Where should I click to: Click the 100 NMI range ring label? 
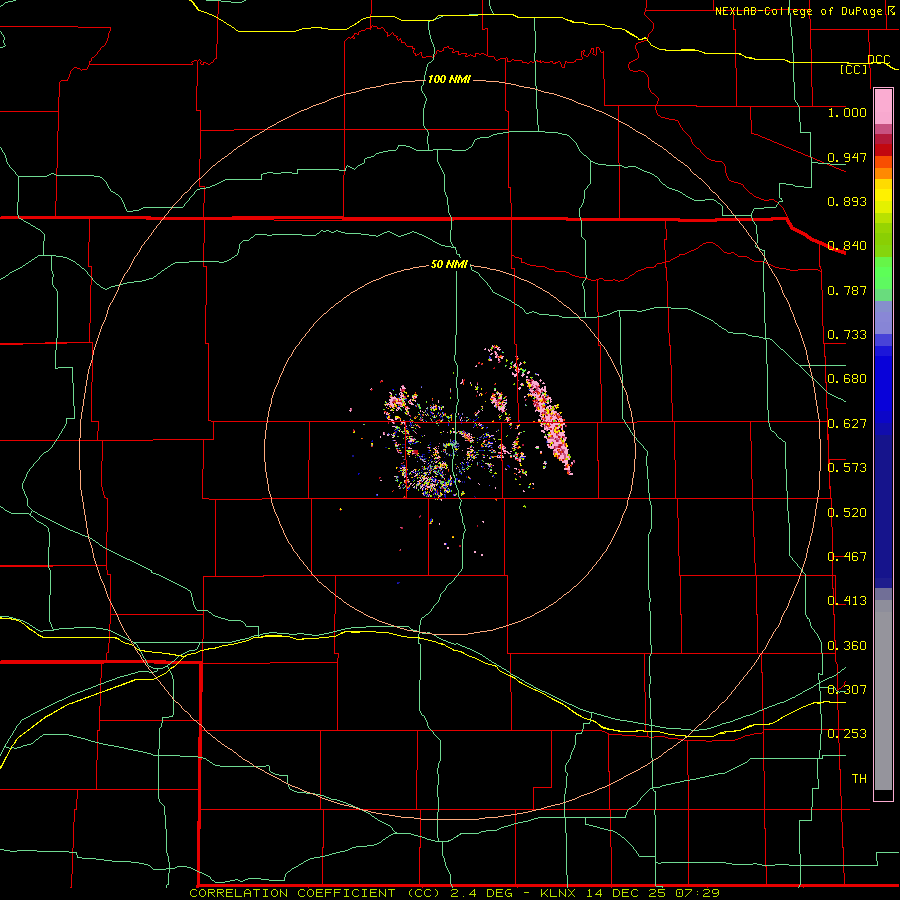coord(449,79)
